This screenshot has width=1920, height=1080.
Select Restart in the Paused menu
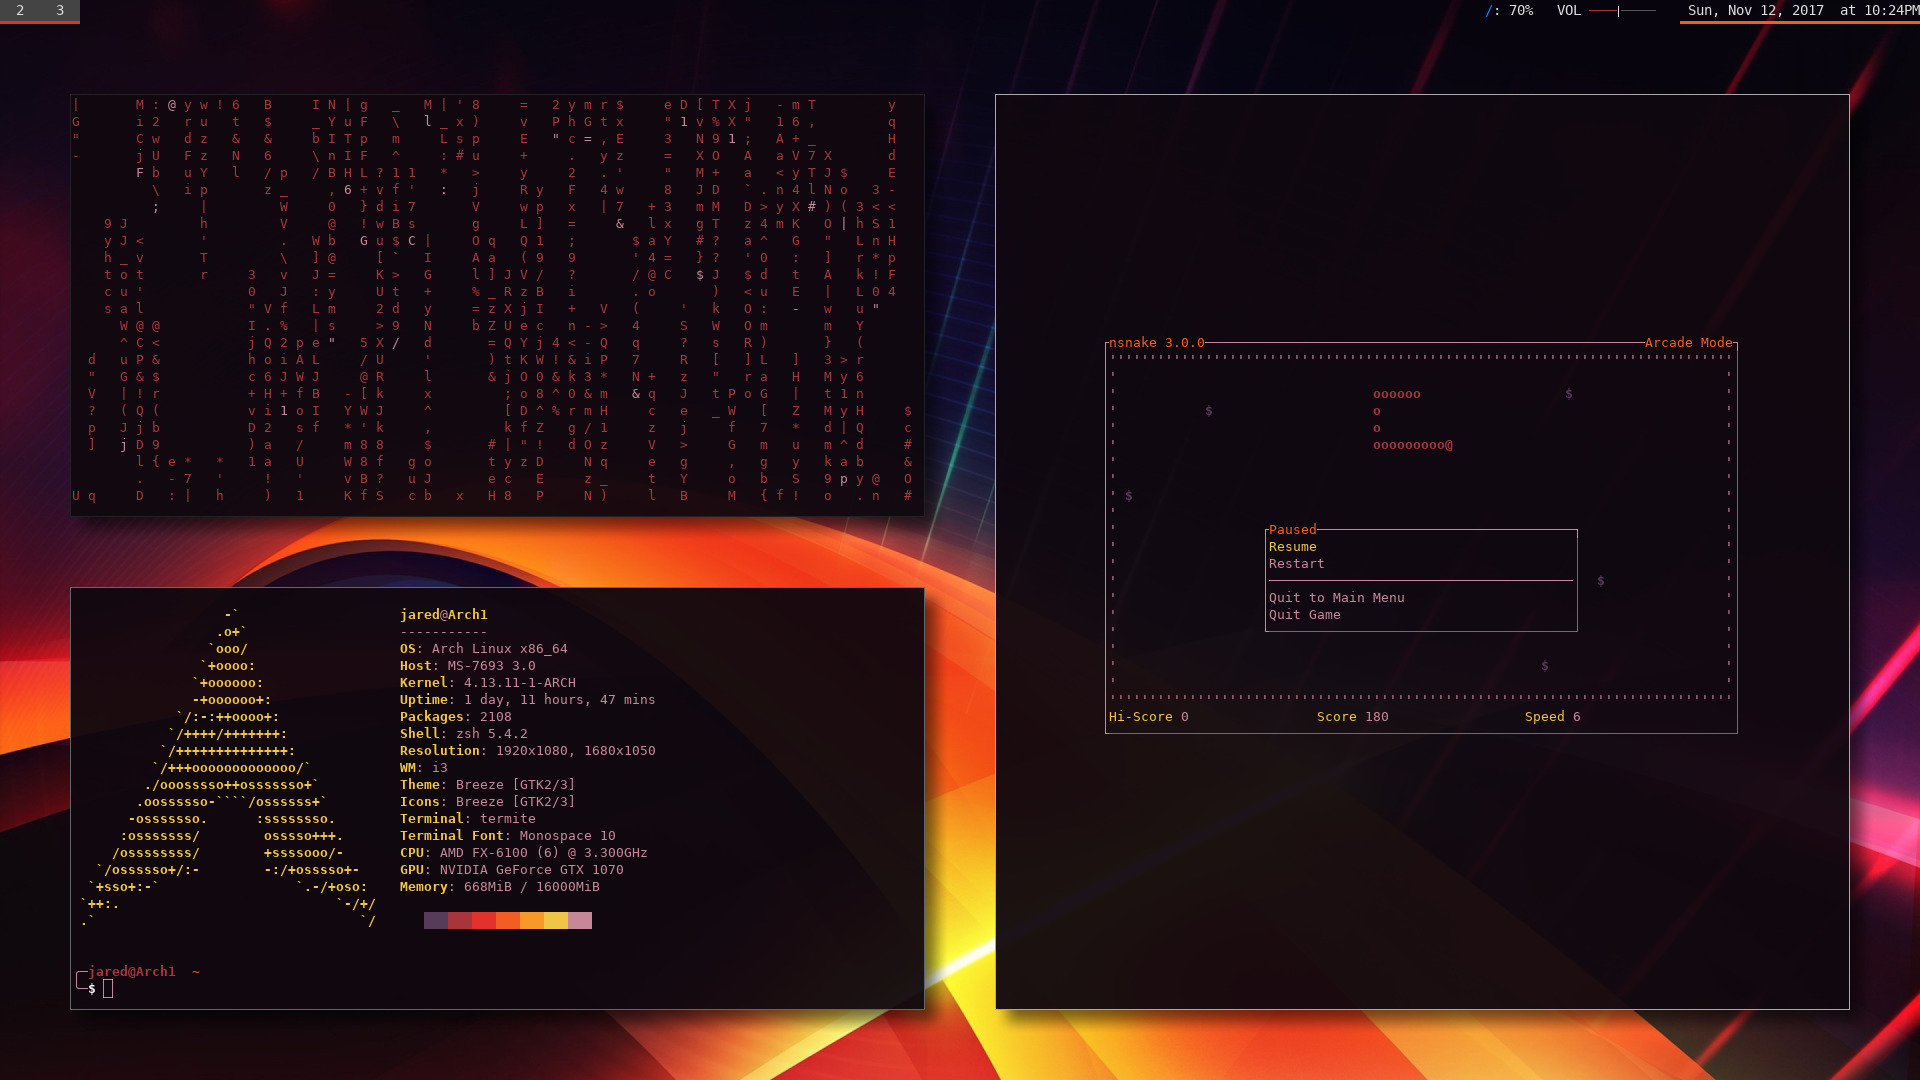point(1296,564)
